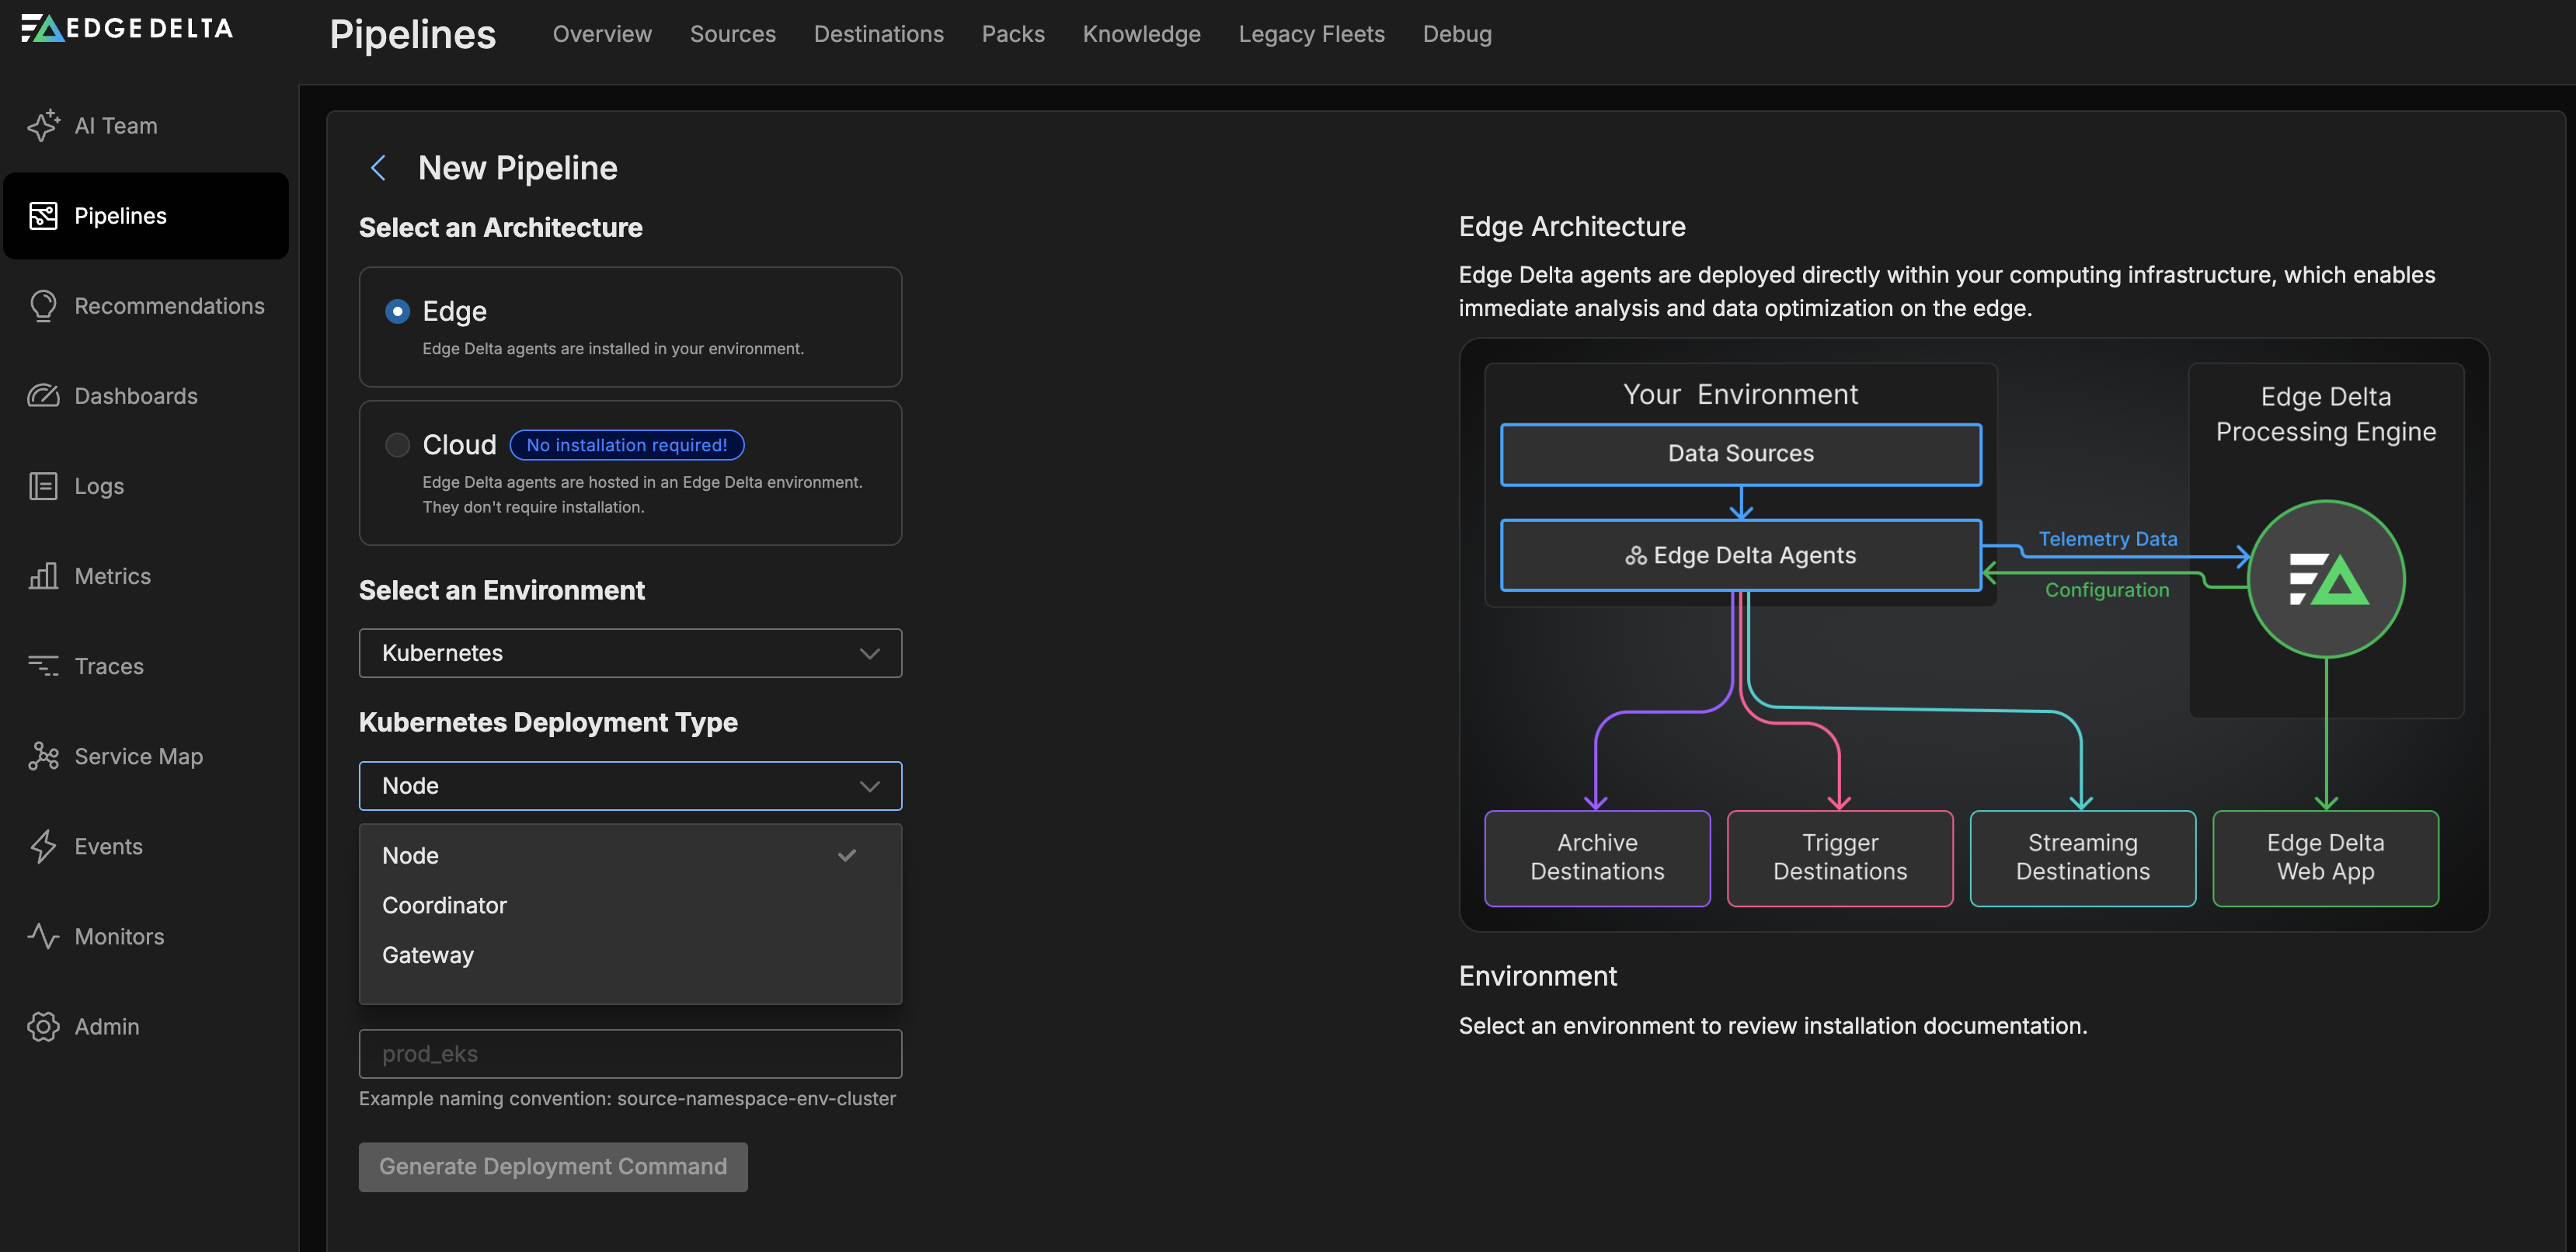
Task: Click the Edge Delta logo
Action: 127,28
